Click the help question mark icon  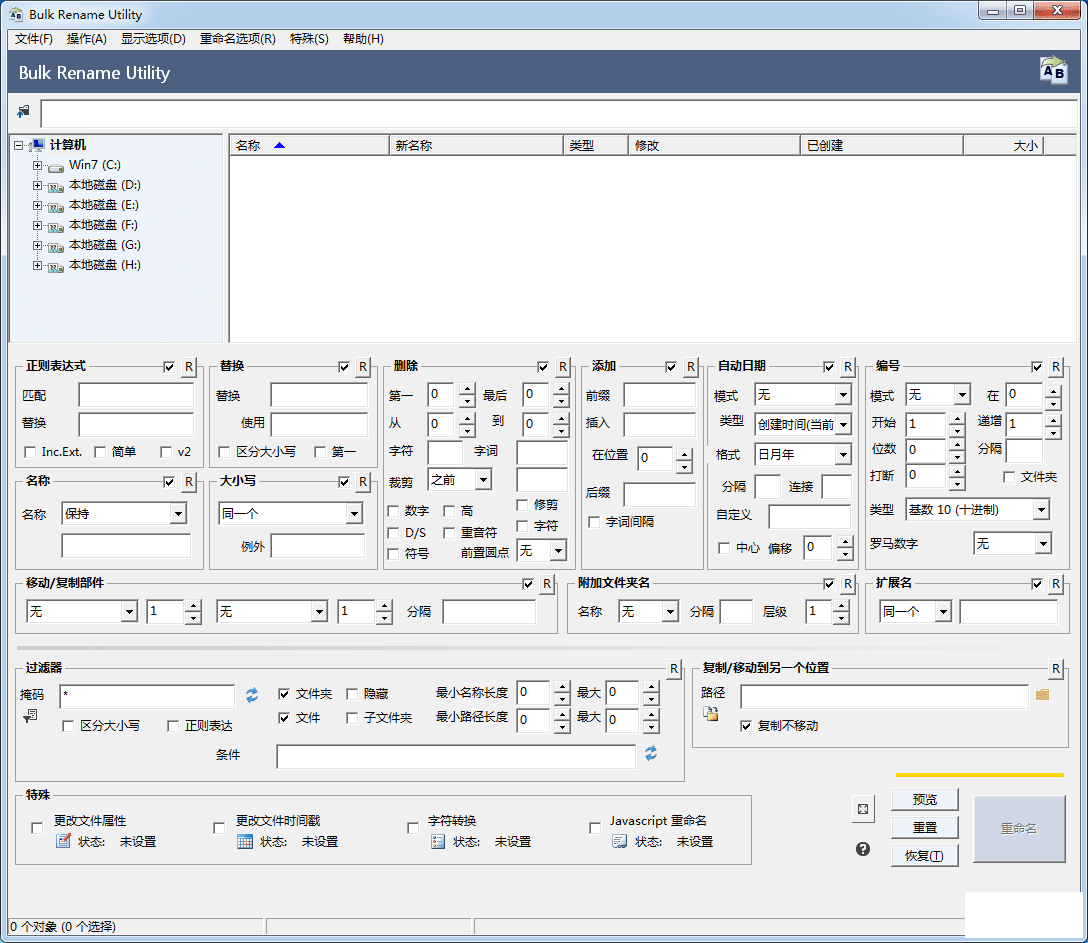862,849
